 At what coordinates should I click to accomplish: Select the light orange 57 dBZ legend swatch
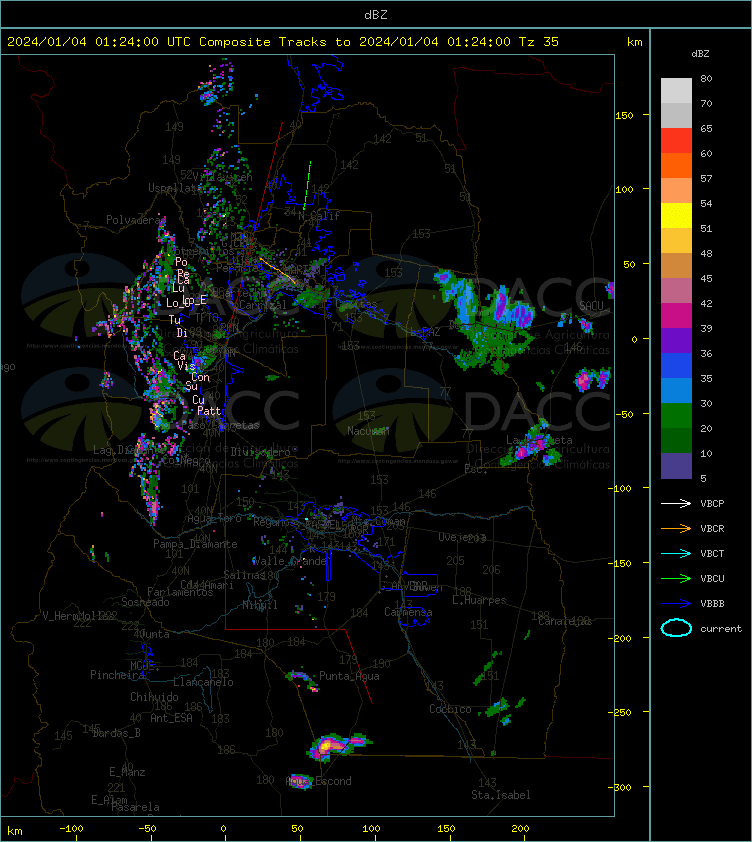[676, 191]
